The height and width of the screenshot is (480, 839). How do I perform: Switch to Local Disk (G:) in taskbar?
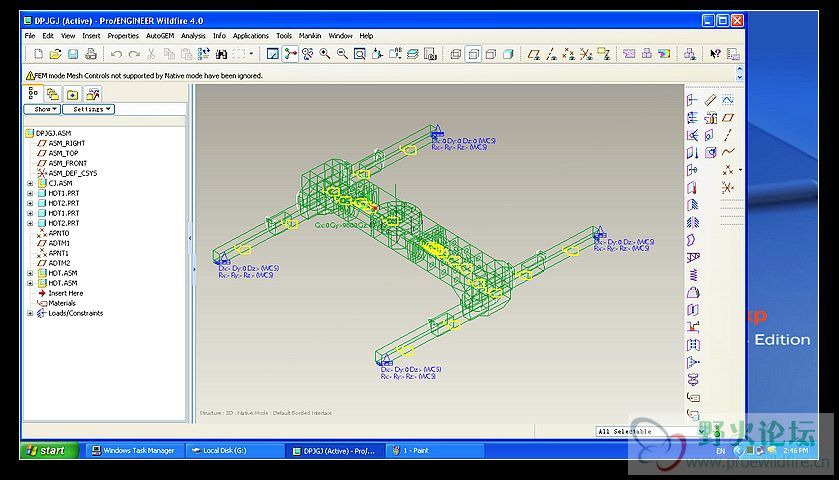click(235, 451)
